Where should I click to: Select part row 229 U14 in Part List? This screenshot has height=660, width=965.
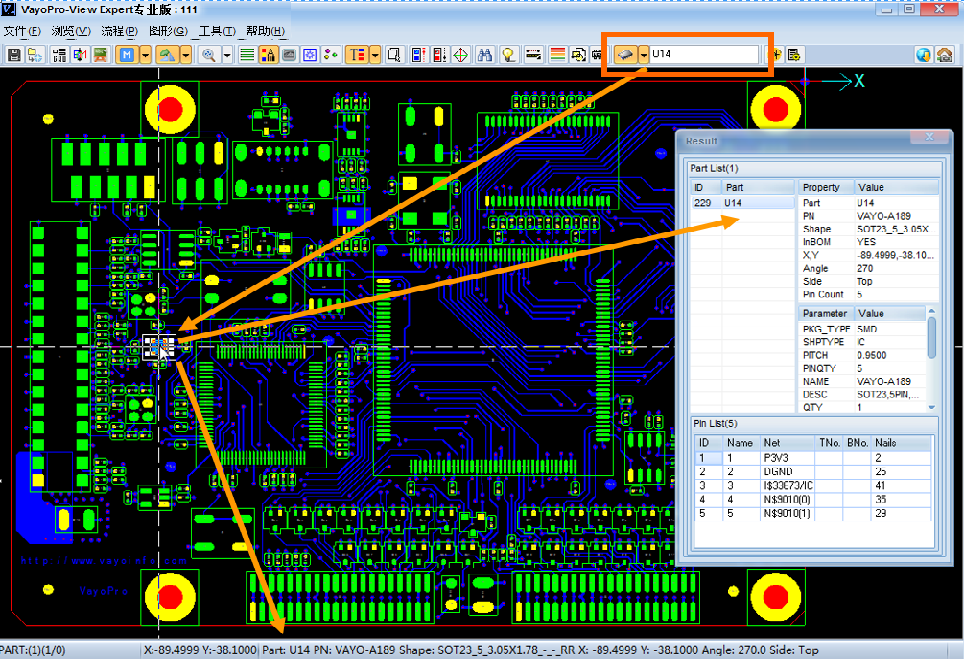coord(743,203)
